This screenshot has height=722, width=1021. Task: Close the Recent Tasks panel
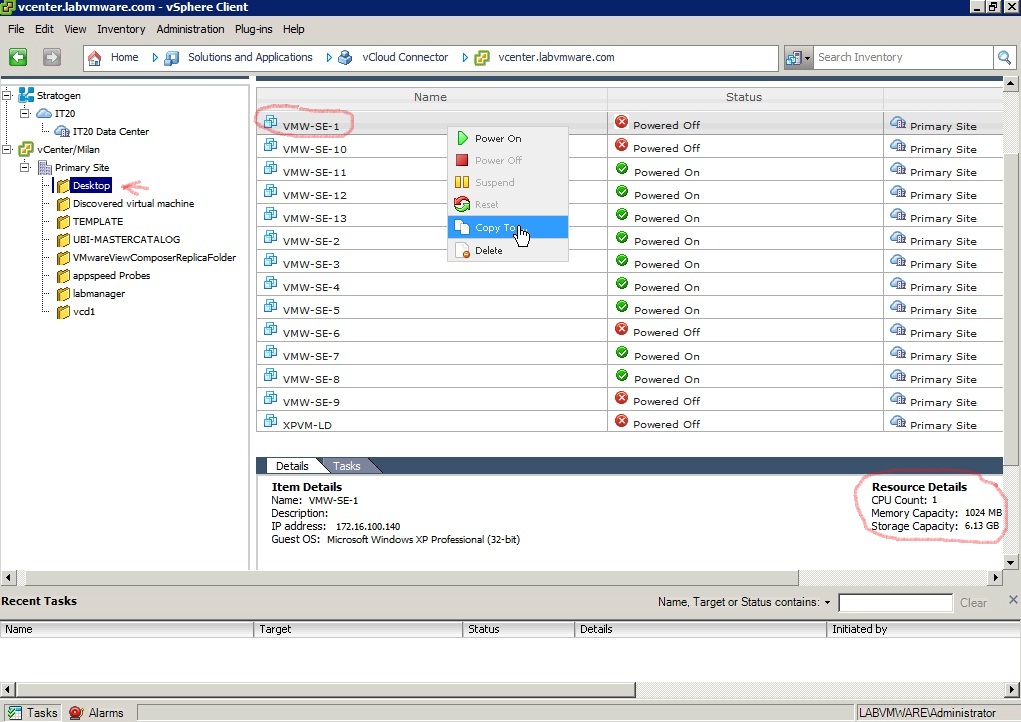pyautogui.click(x=1013, y=600)
